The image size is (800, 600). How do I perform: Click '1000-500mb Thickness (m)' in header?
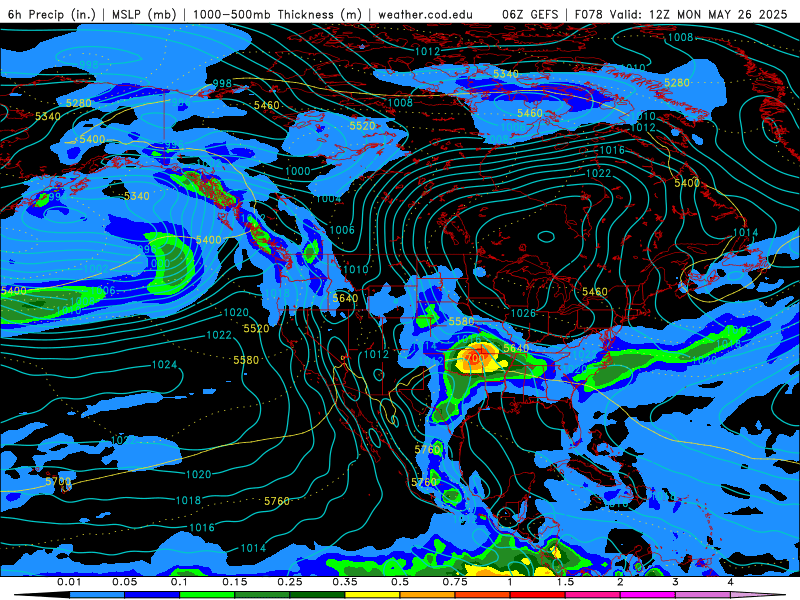pos(277,14)
